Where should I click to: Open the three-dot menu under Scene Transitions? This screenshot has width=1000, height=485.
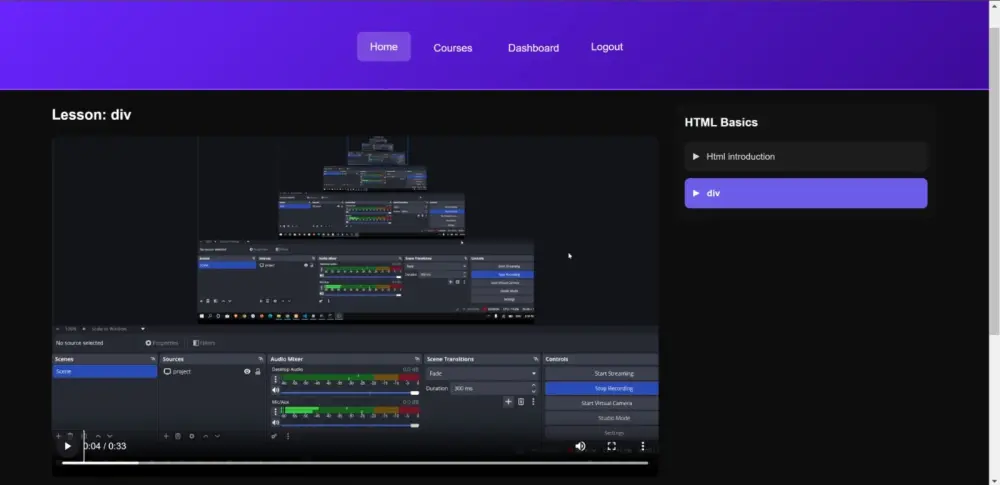(x=533, y=401)
